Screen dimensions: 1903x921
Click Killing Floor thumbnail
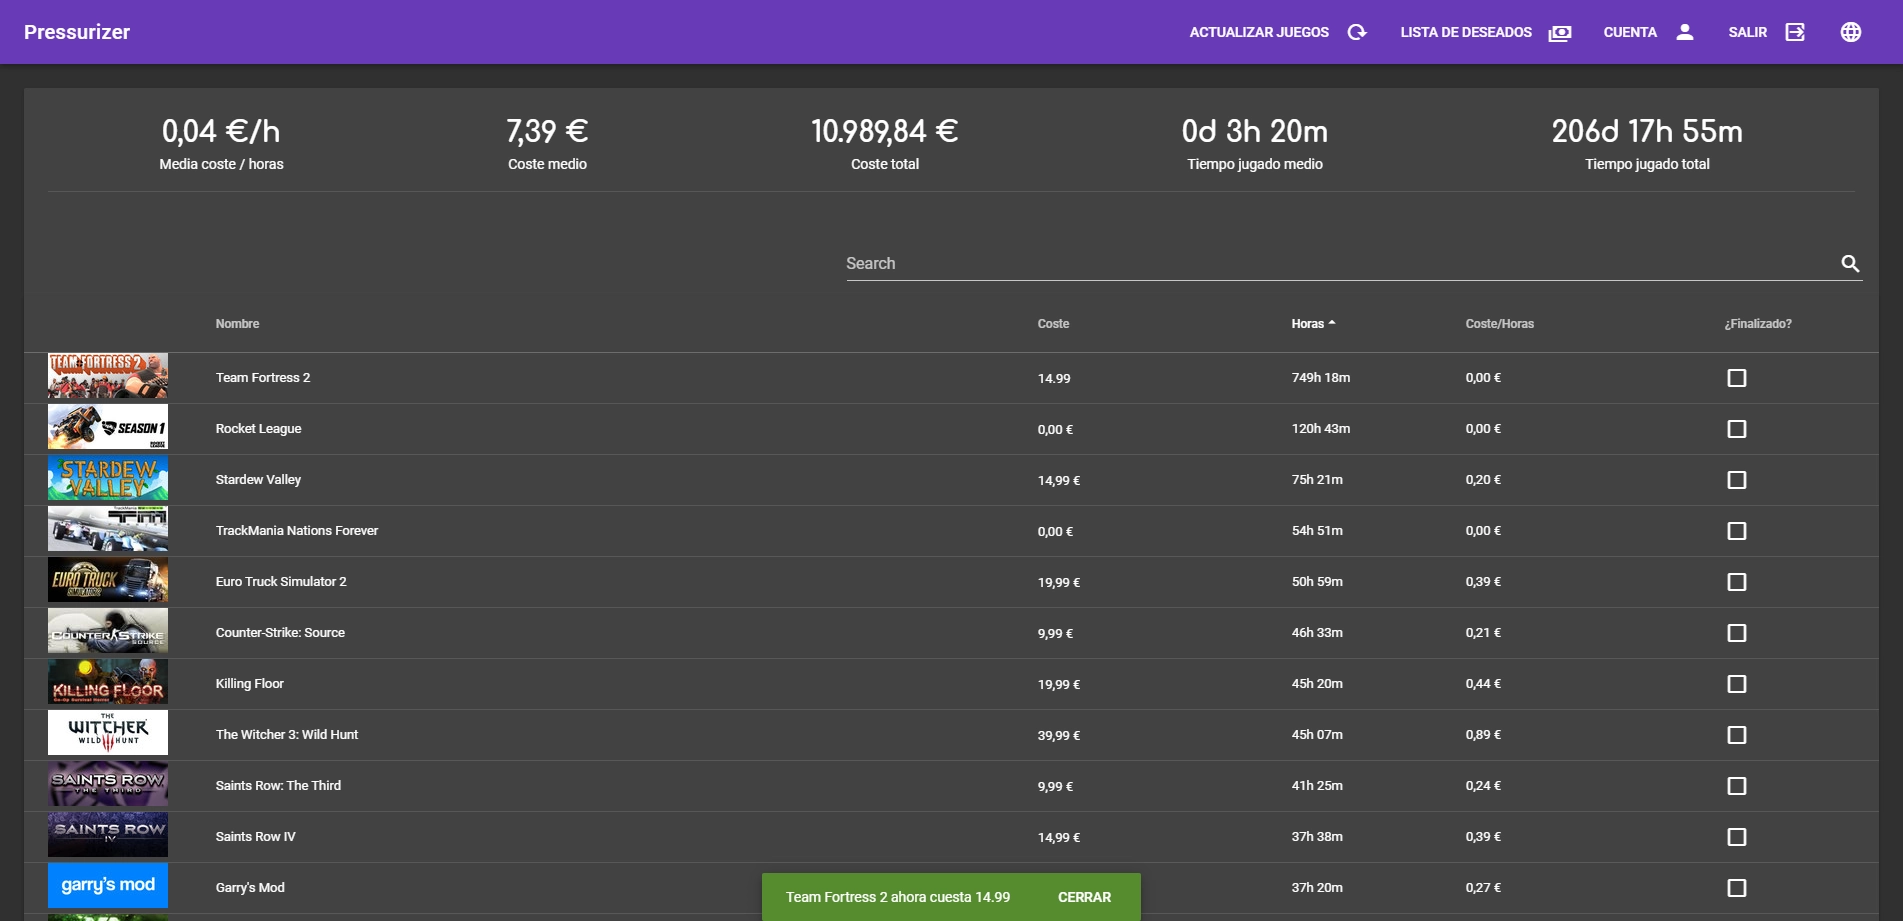[108, 682]
